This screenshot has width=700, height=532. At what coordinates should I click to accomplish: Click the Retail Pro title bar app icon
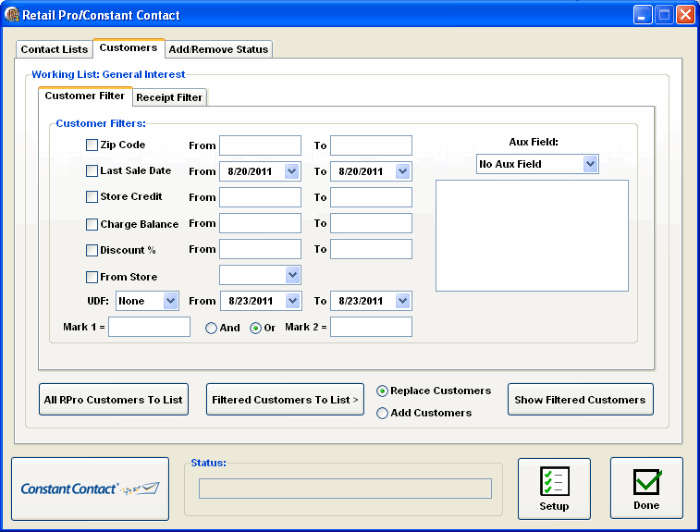click(12, 14)
